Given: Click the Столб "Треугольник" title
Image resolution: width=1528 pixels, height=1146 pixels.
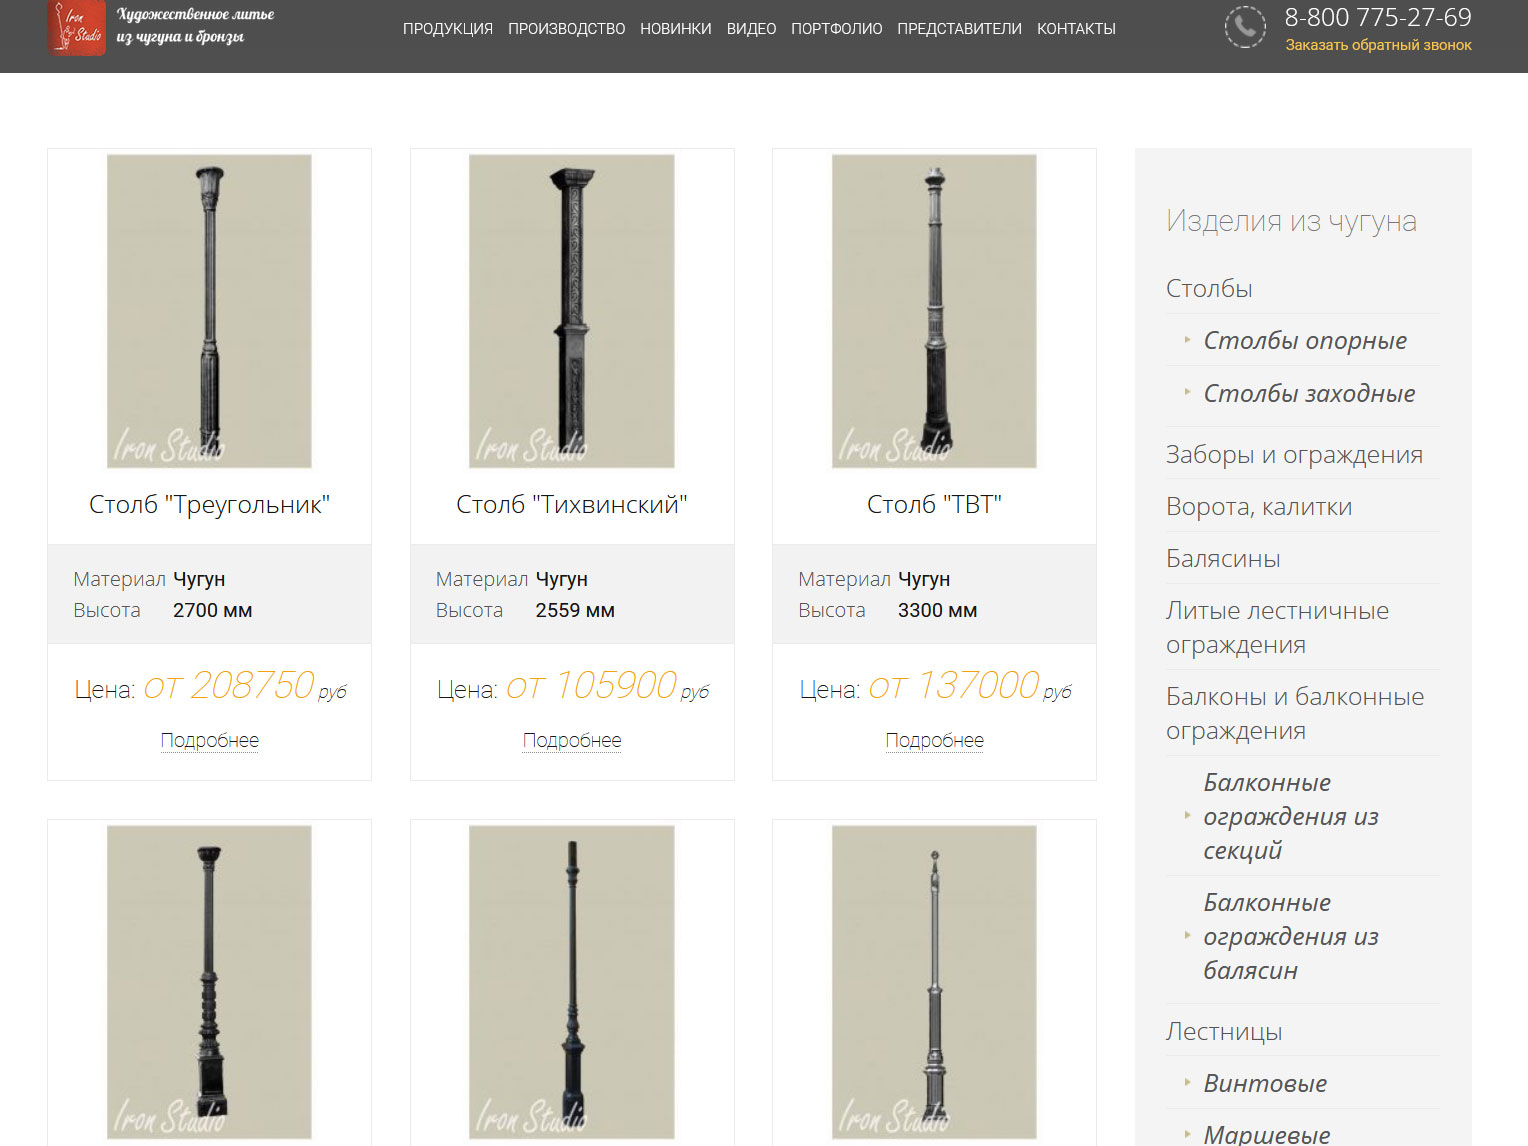Looking at the screenshot, I should click(x=209, y=504).
